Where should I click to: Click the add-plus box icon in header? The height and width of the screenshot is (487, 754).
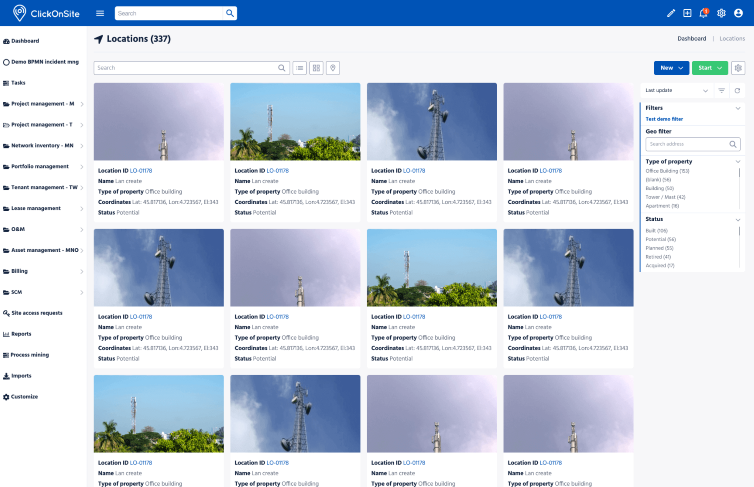point(687,13)
